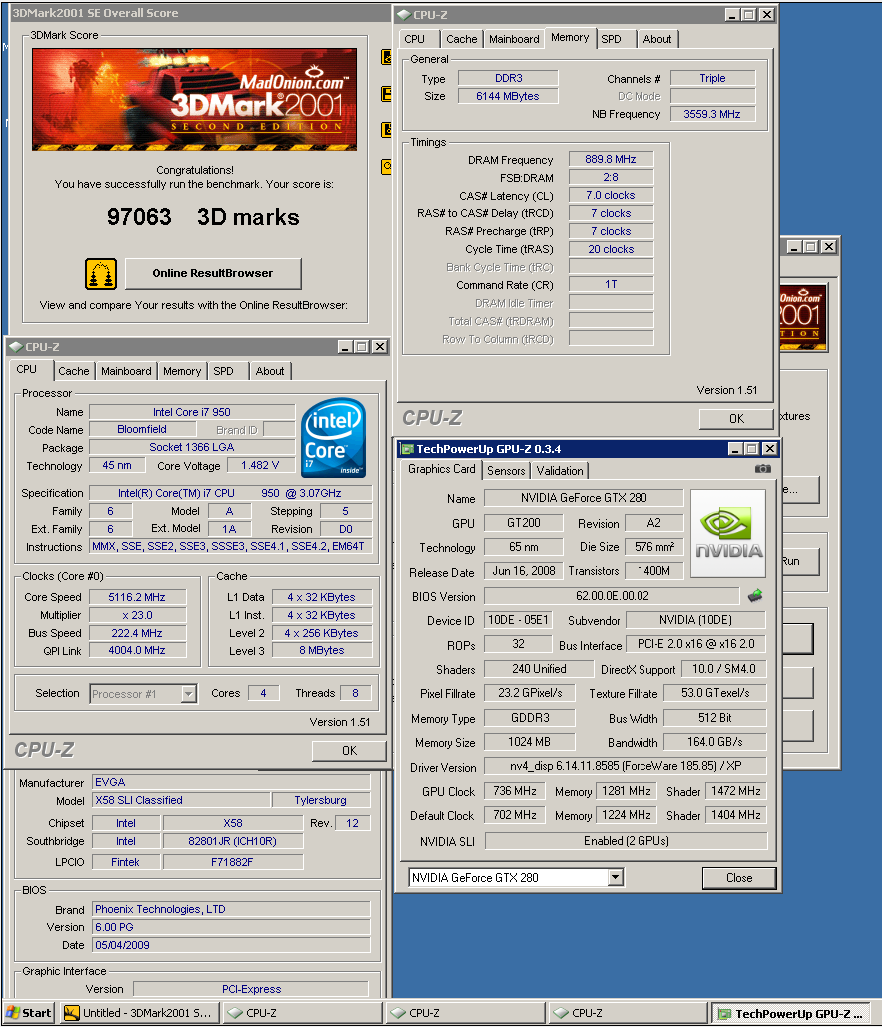The height and width of the screenshot is (1027, 882).
Task: Select Graphics Card tab in GPU-Z
Action: coord(441,469)
